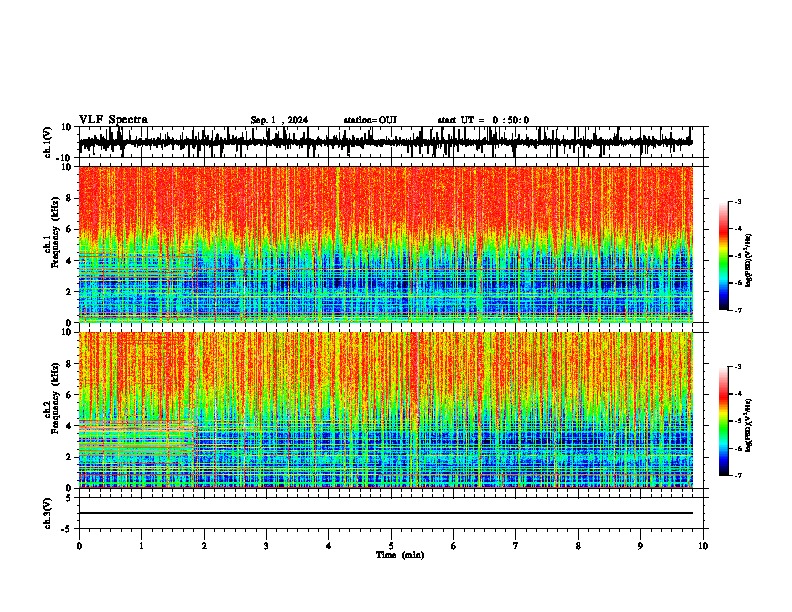Image resolution: width=792 pixels, height=612 pixels.
Task: Select the "start UT = 0 : 50: 0" text
Action: tap(483, 120)
